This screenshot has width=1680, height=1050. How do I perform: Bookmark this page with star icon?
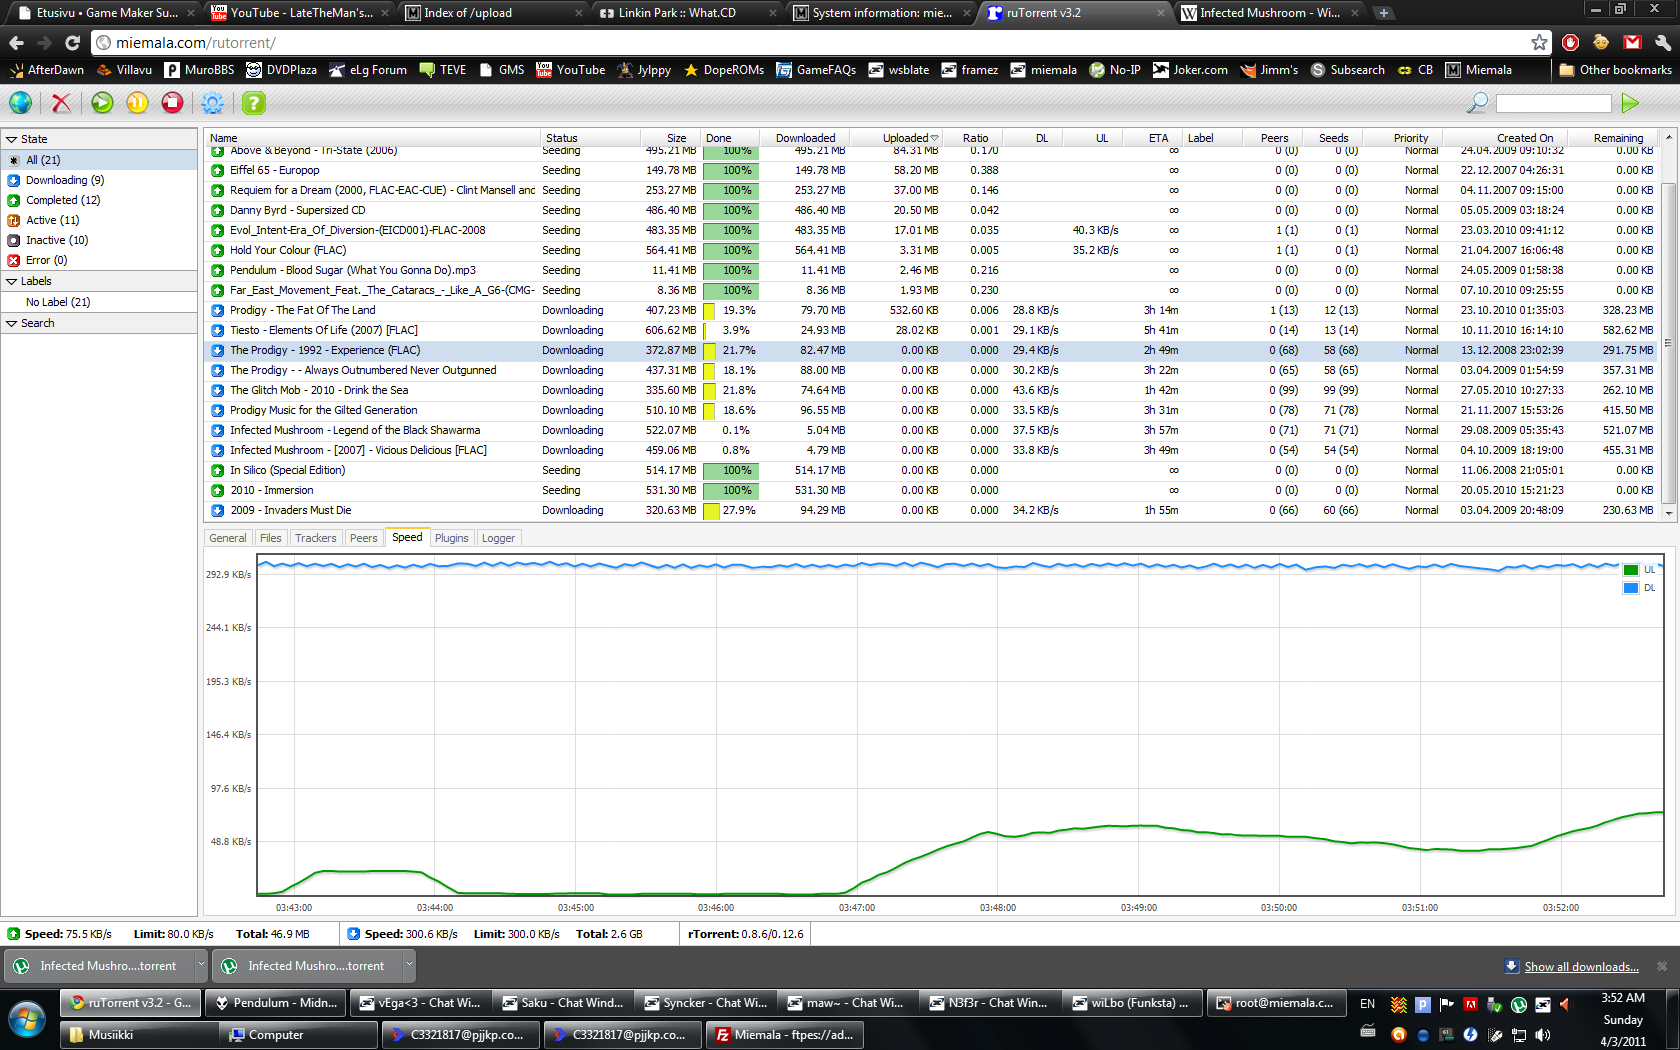(1539, 42)
